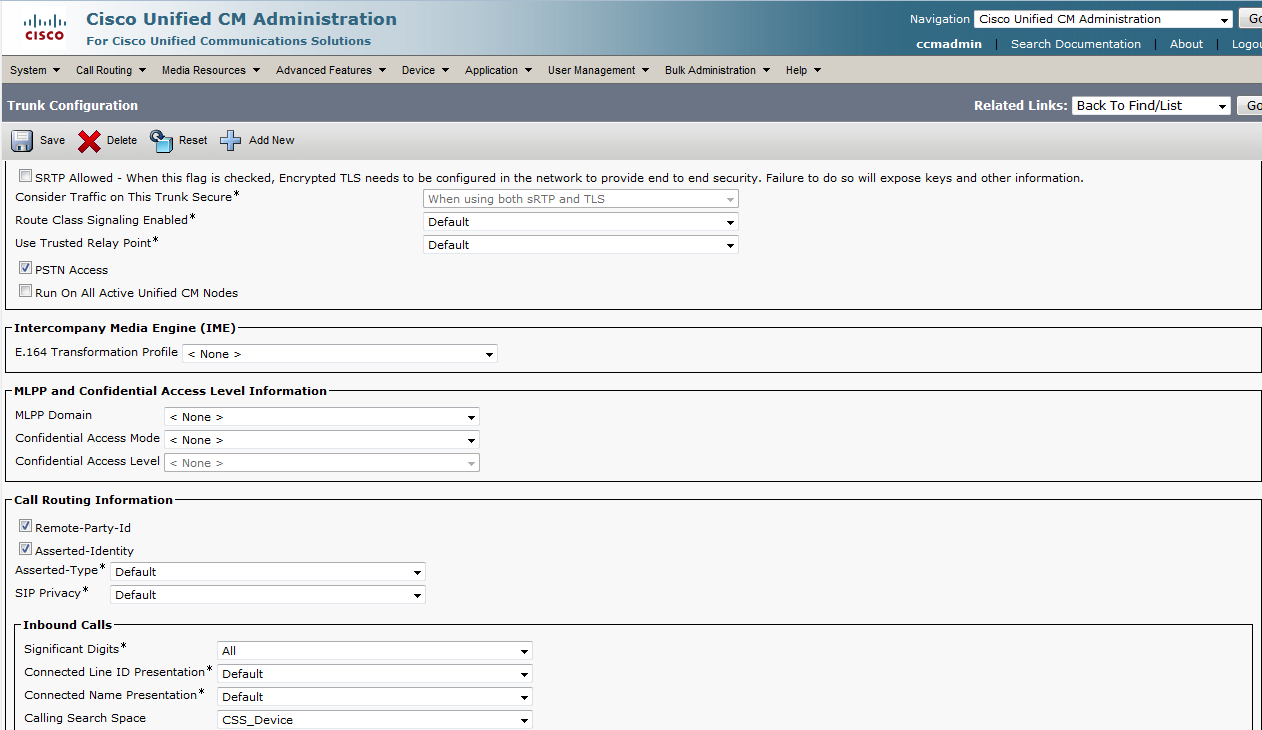Open the Calling Search Space dropdown
The height and width of the screenshot is (730, 1262).
coord(375,720)
